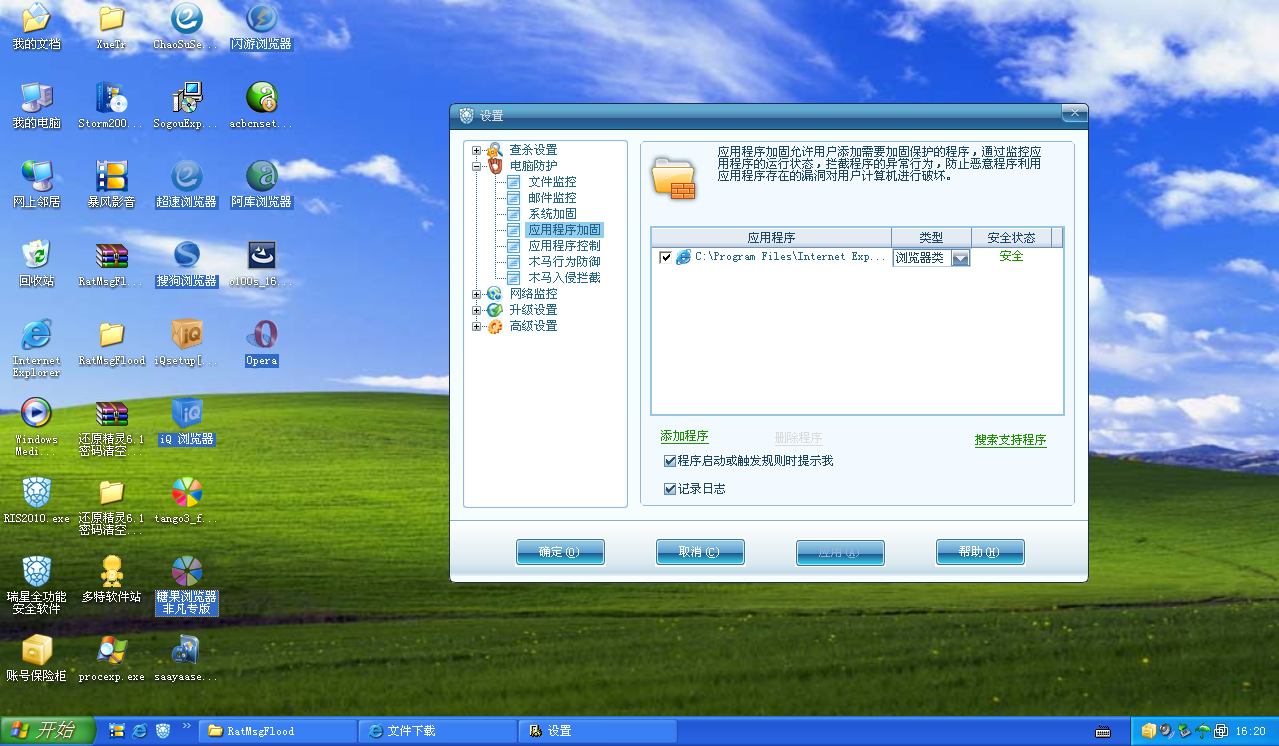Screen dimensions: 1279x746
Task: Select iQsetup installer desktop icon
Action: tap(186, 342)
